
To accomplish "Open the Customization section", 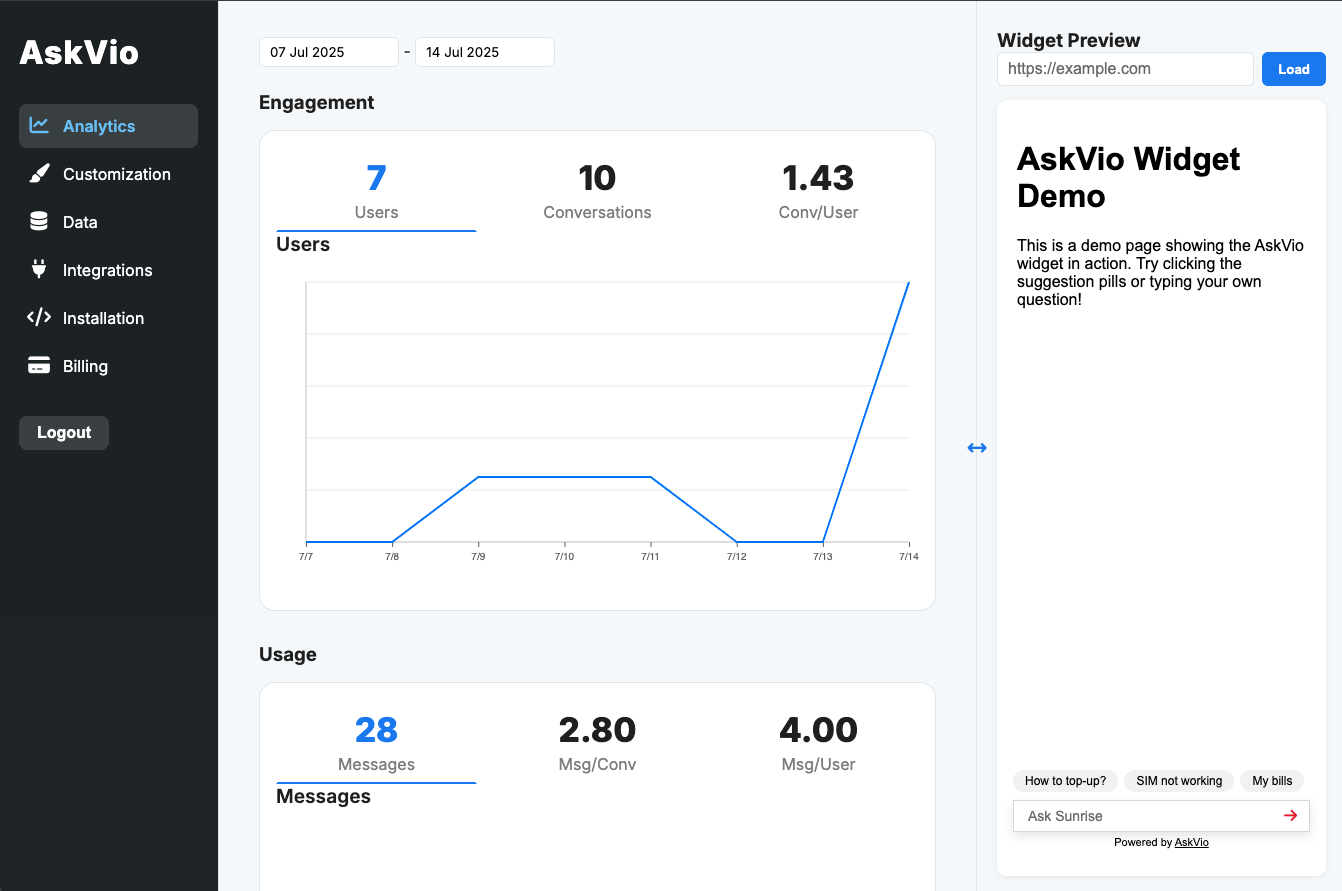I will (x=108, y=174).
